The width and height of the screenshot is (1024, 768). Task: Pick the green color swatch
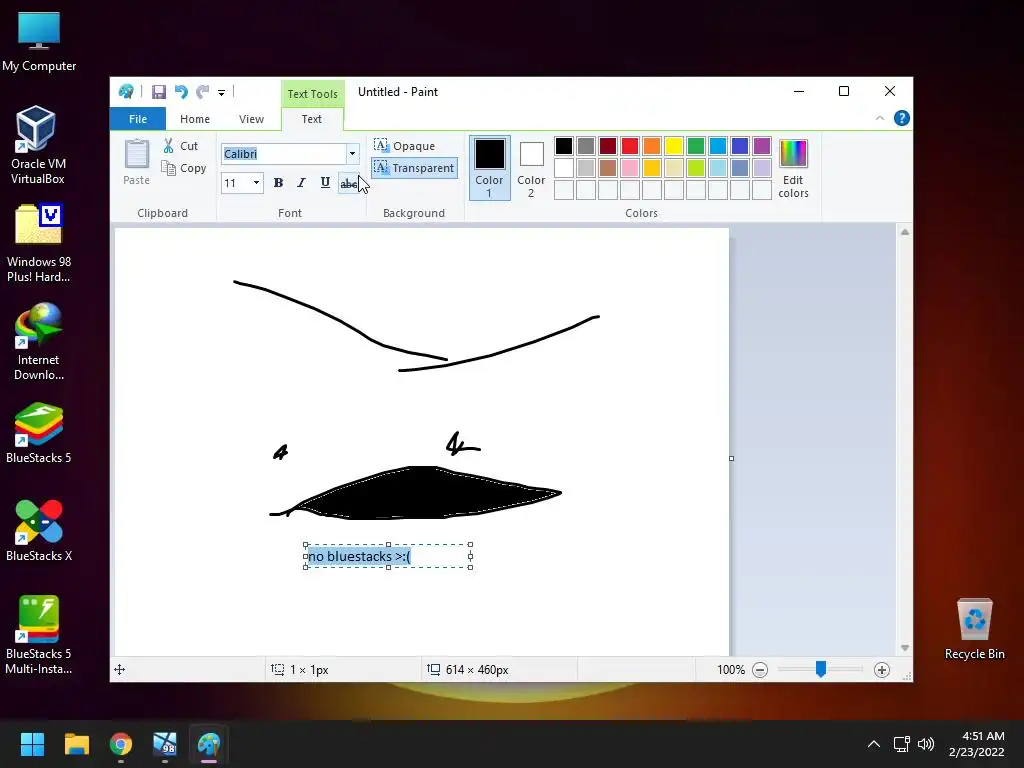coord(696,146)
